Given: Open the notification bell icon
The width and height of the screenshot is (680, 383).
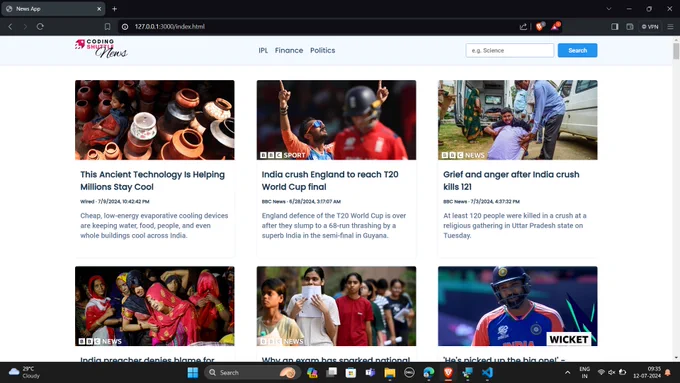Looking at the screenshot, I should point(668,373).
